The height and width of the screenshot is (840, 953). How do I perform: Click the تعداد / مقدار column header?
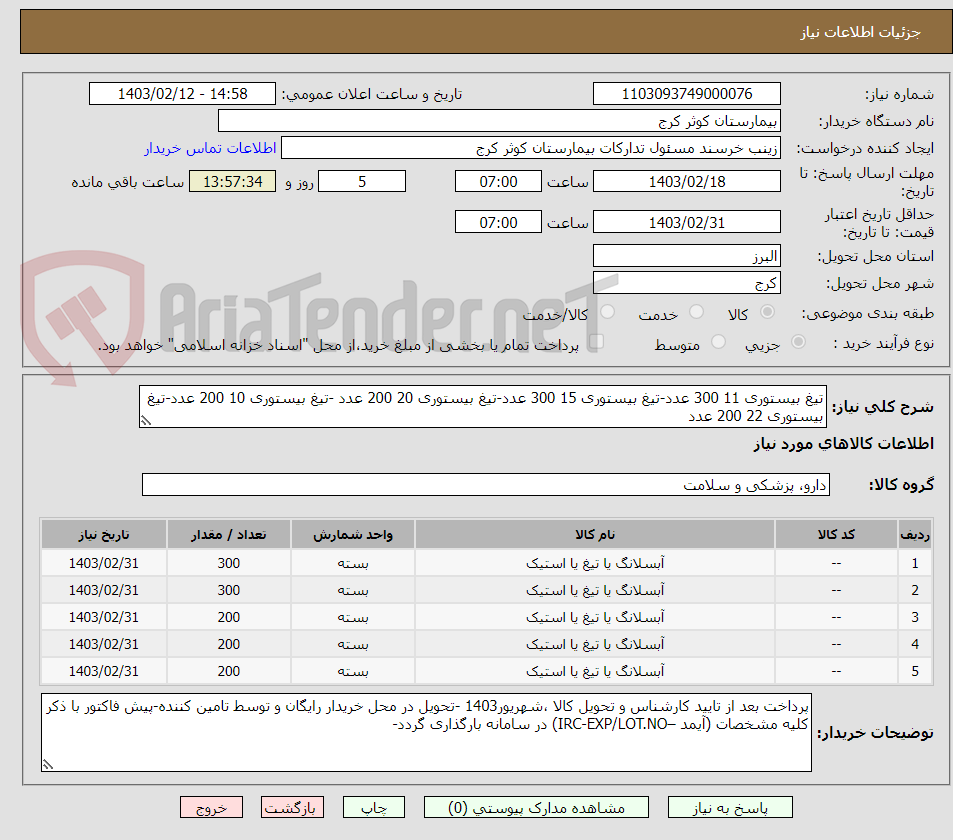pos(229,534)
